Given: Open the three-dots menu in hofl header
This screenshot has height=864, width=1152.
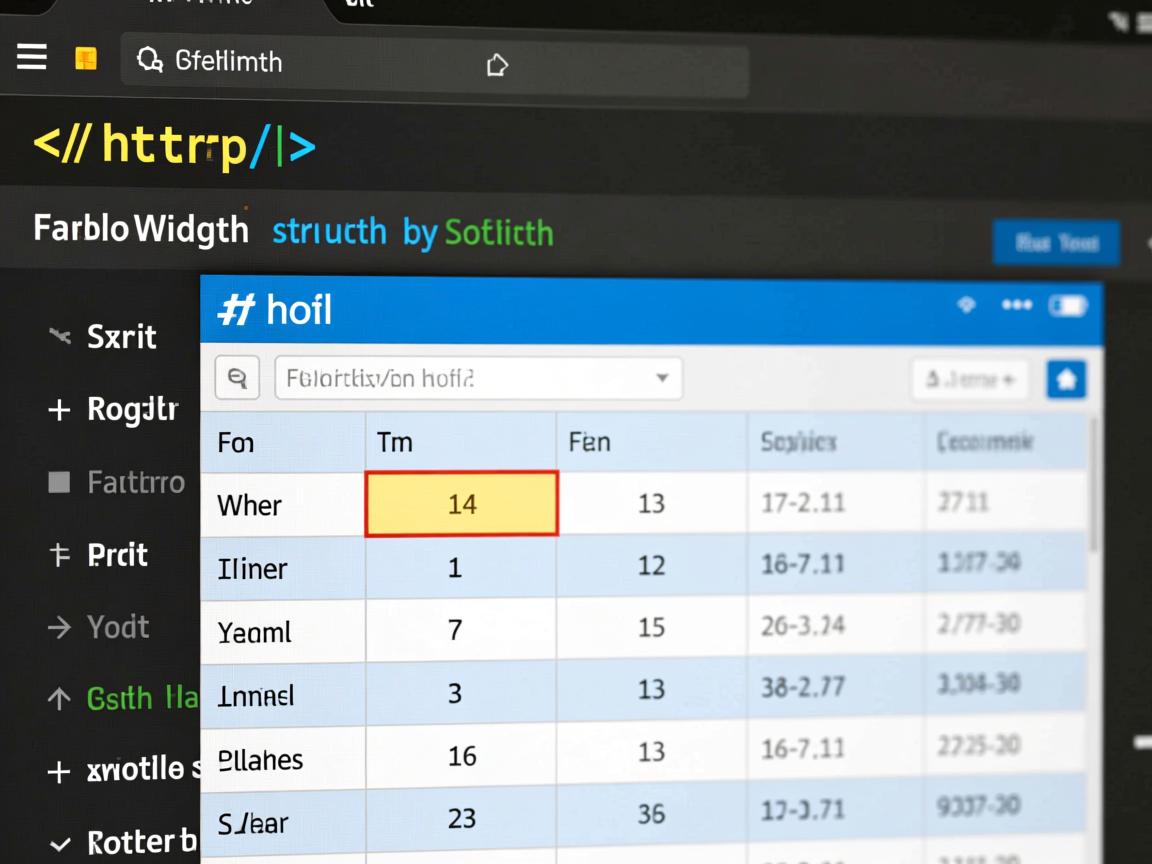Looking at the screenshot, I should [1016, 305].
